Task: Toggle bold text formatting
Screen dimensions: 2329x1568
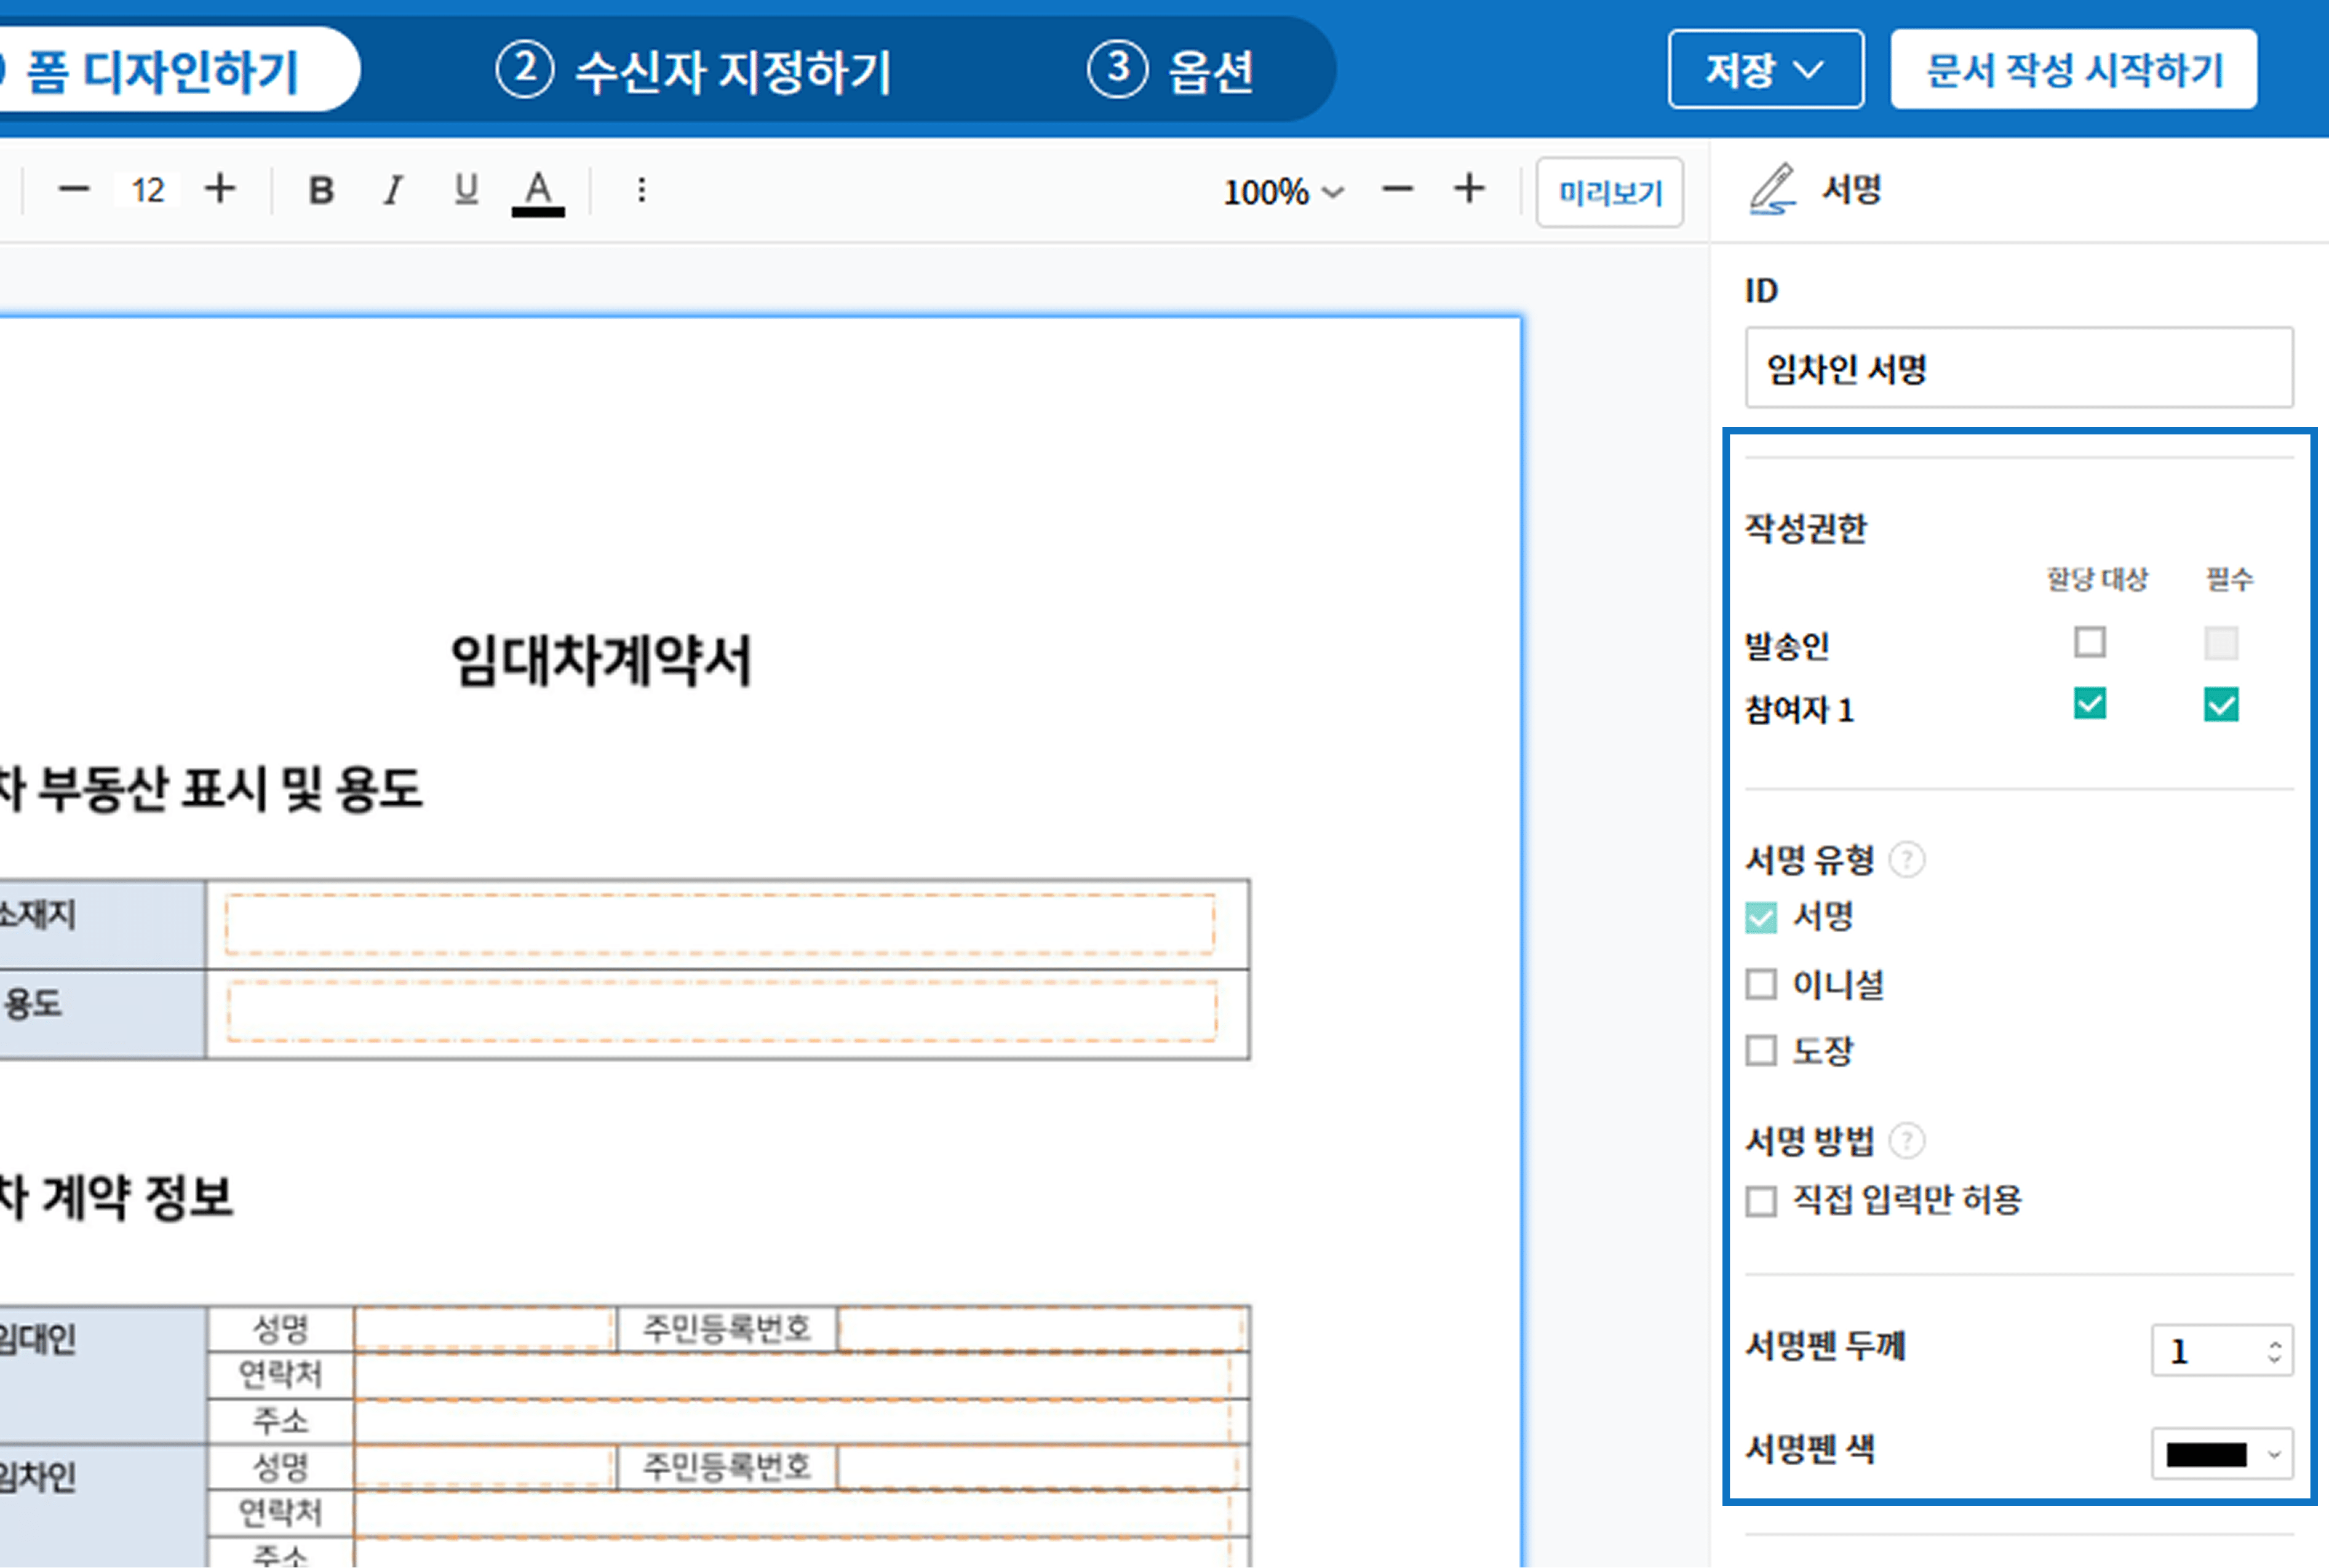Action: pyautogui.click(x=321, y=190)
